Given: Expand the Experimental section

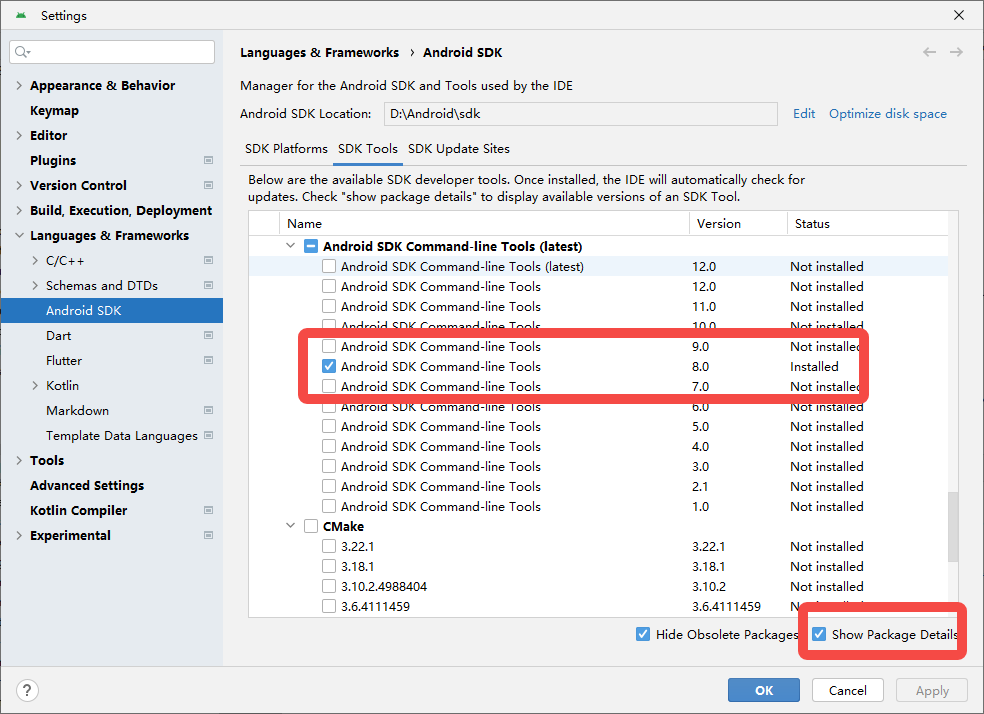Looking at the screenshot, I should (x=19, y=536).
